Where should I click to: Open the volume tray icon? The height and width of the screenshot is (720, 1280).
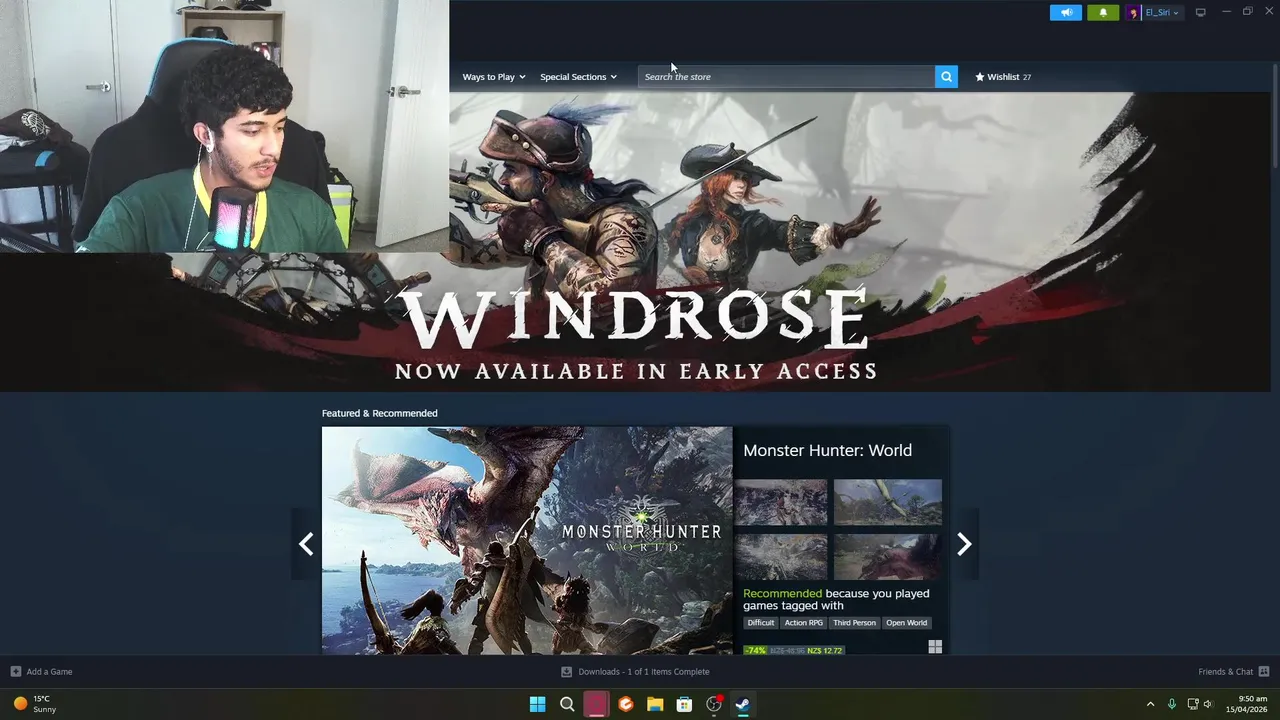coord(1208,704)
